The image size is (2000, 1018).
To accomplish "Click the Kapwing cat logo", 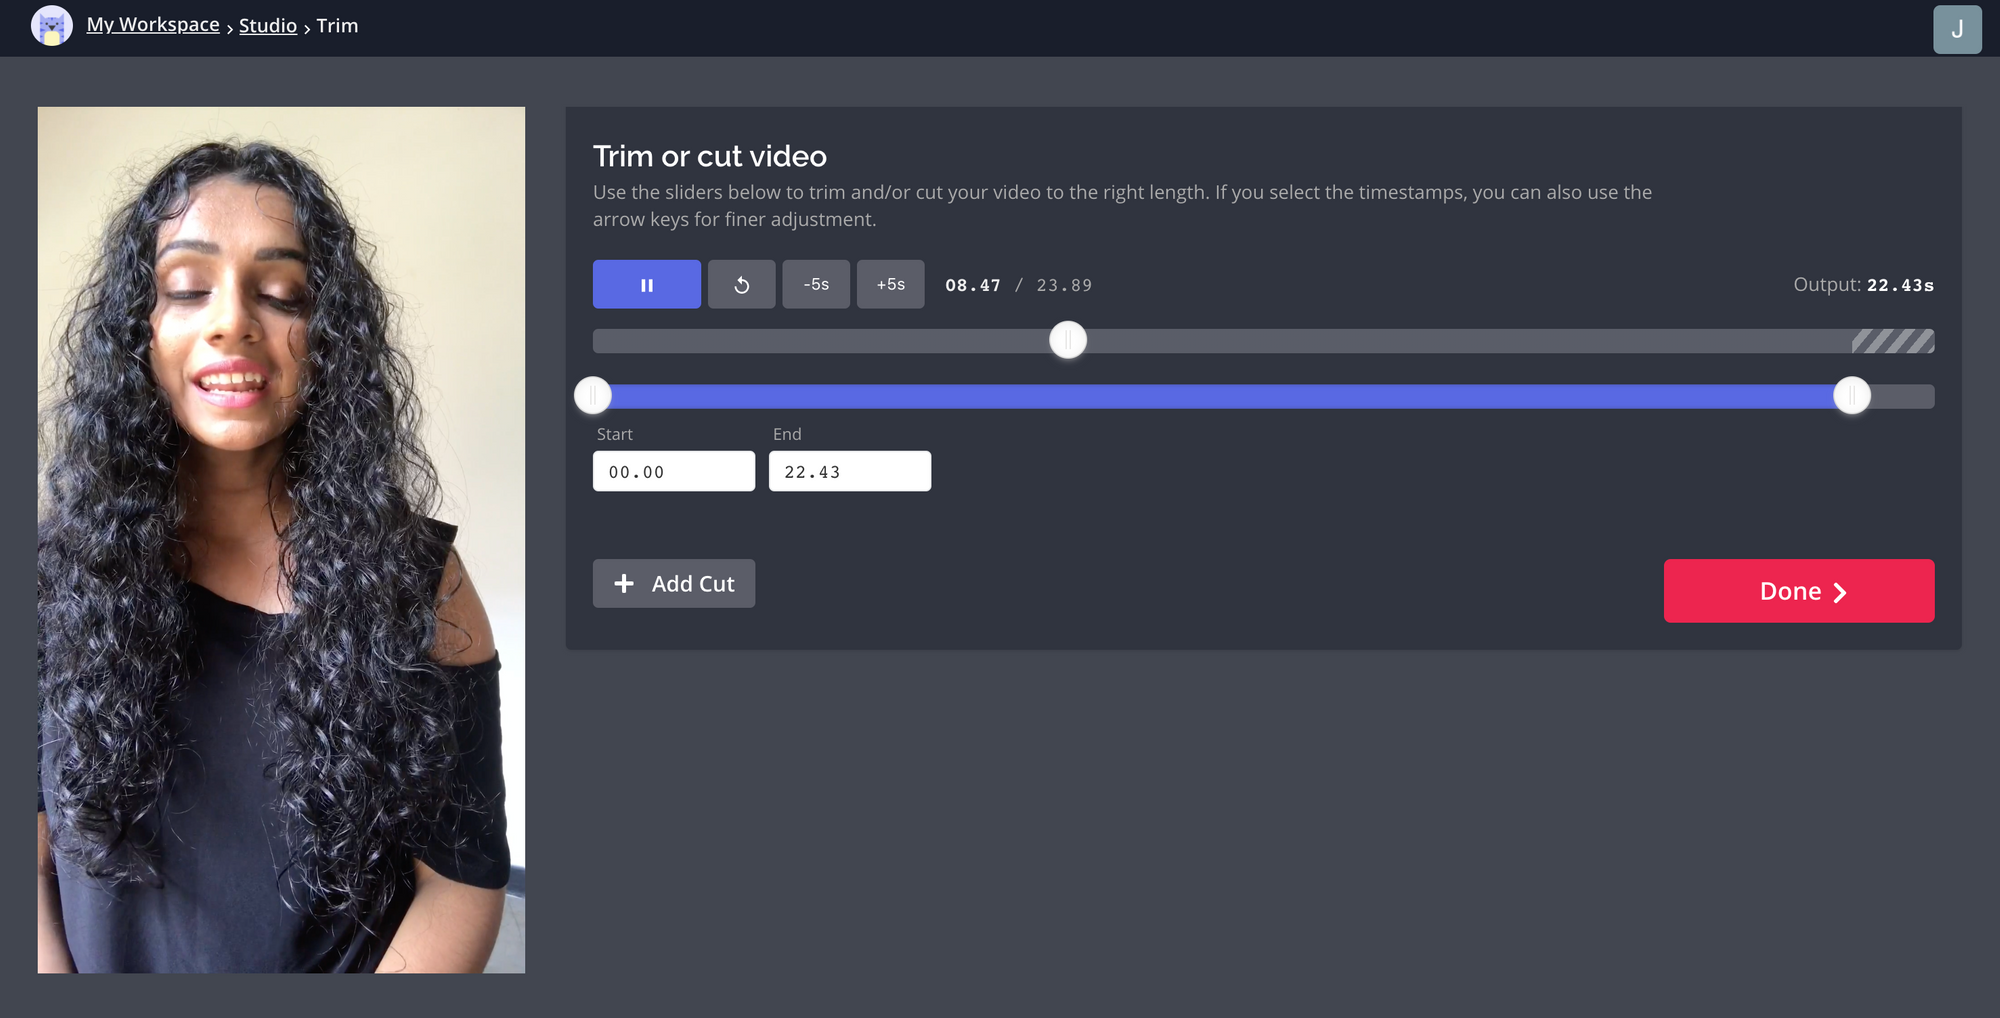I will point(52,26).
